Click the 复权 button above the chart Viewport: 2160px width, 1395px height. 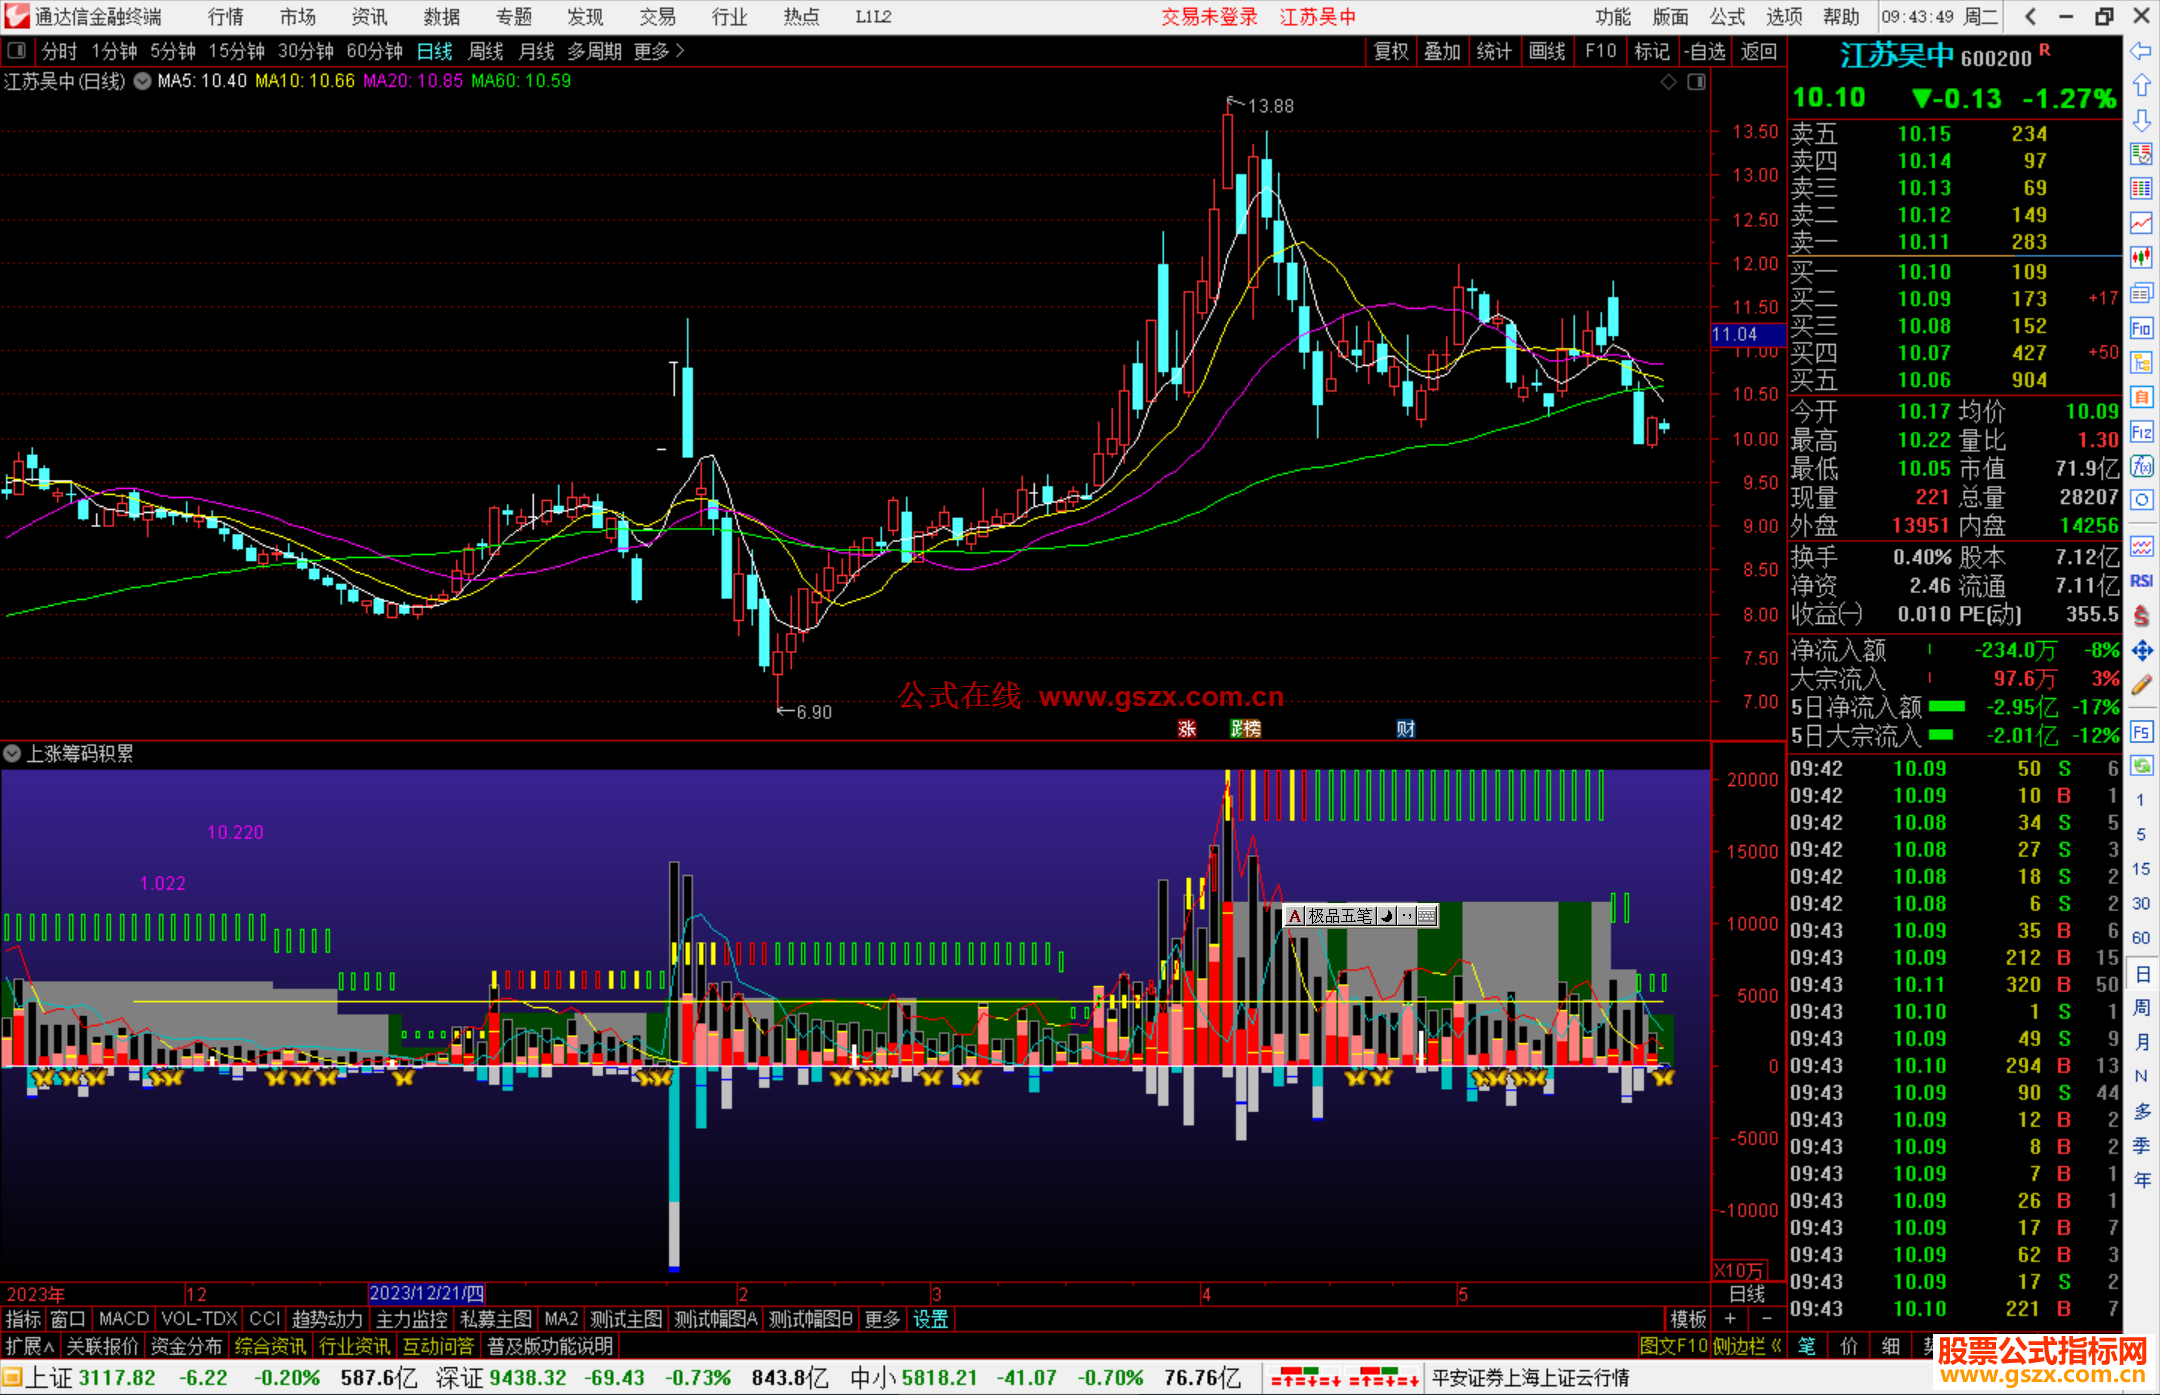1390,51
